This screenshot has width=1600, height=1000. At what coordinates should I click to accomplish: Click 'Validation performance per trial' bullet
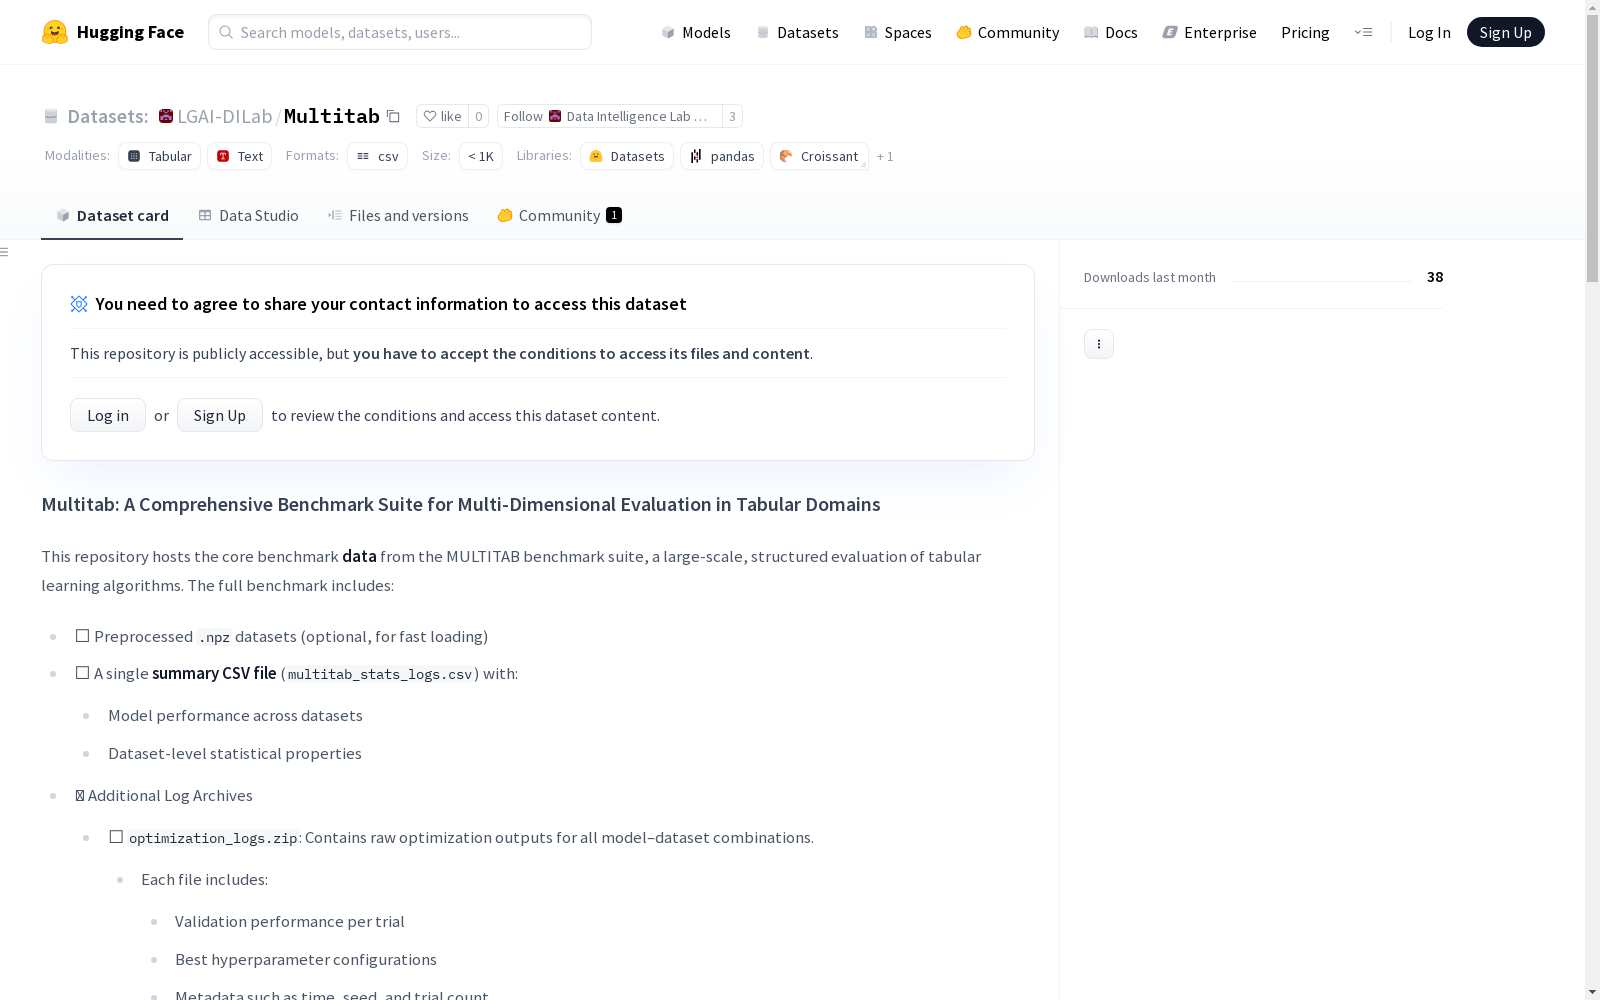[x=290, y=922]
